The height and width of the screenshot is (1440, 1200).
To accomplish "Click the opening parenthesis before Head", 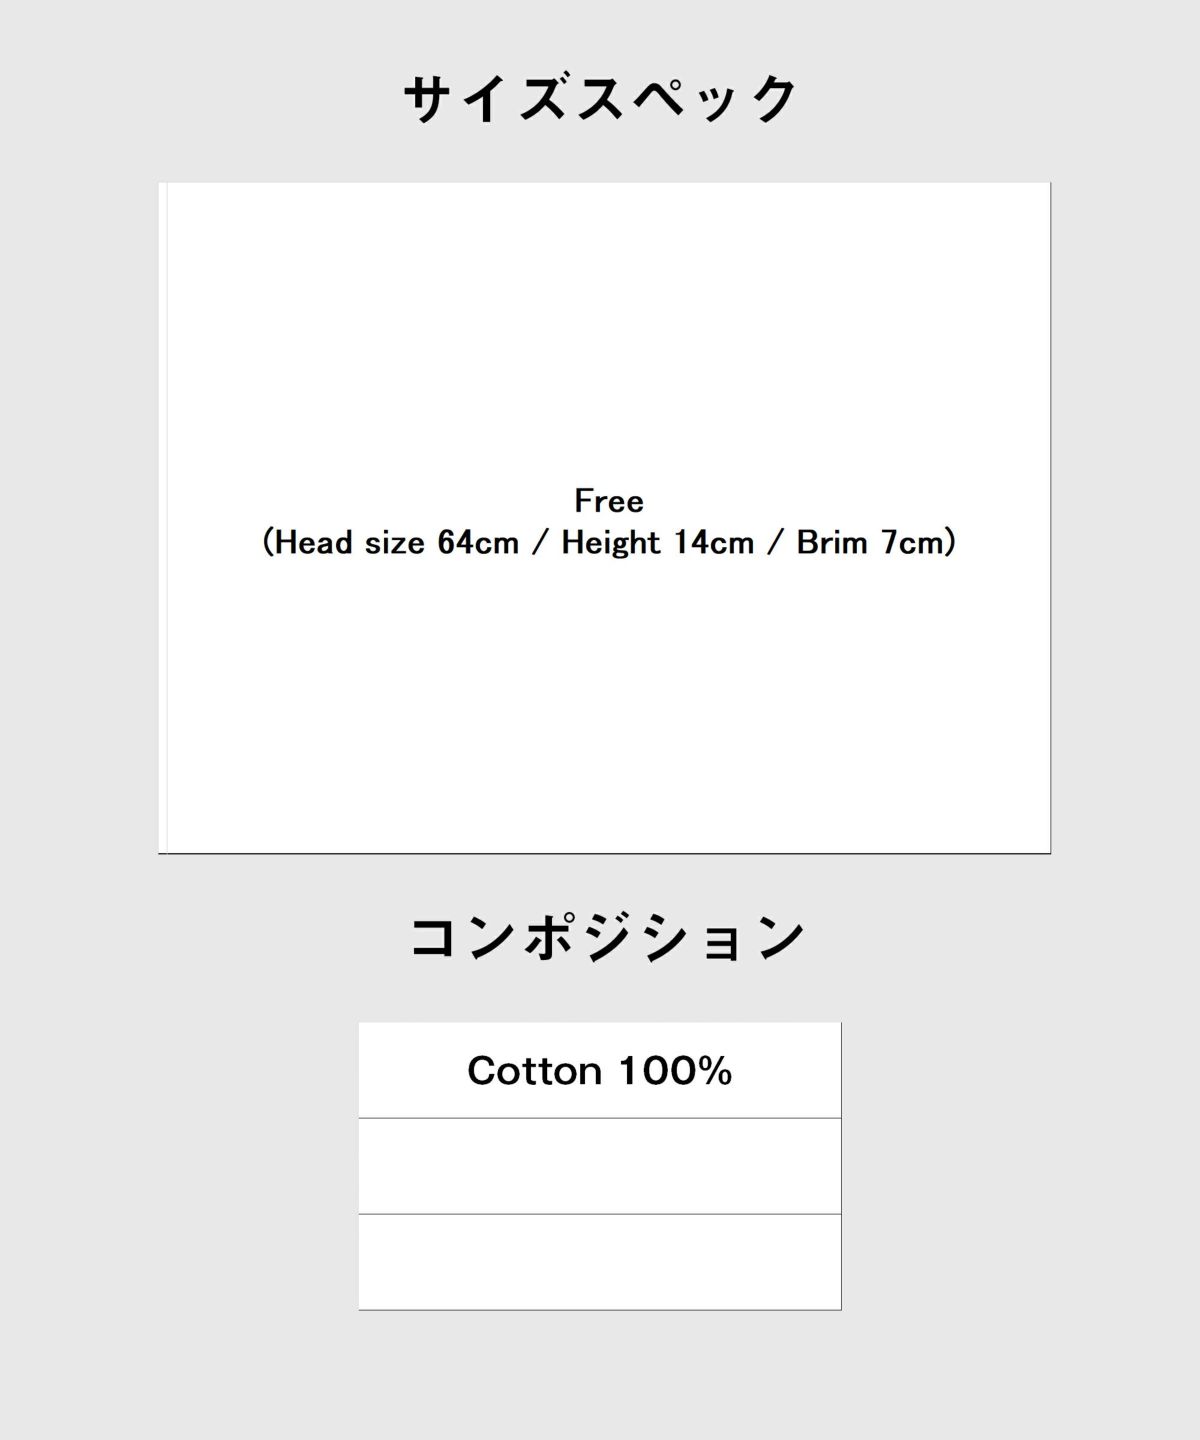I will coord(267,542).
